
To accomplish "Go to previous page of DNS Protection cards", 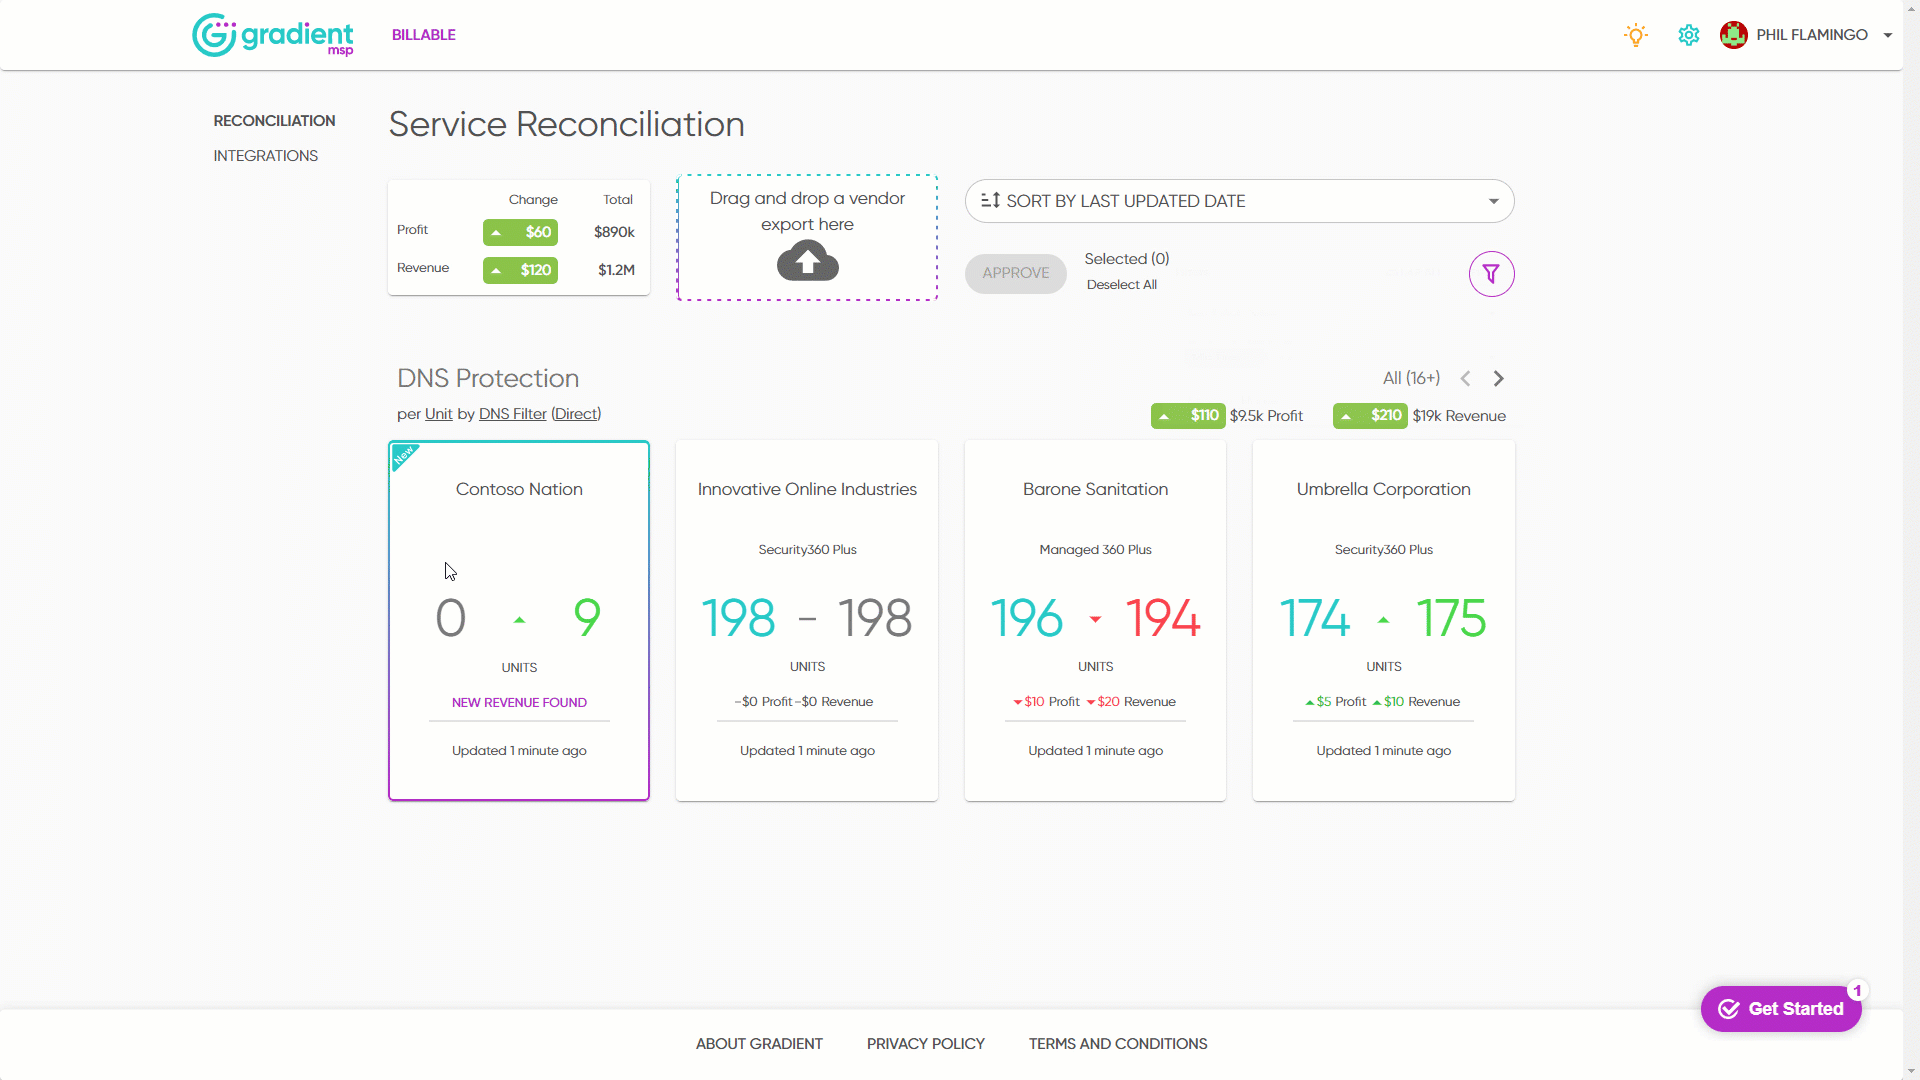I will tap(1465, 378).
